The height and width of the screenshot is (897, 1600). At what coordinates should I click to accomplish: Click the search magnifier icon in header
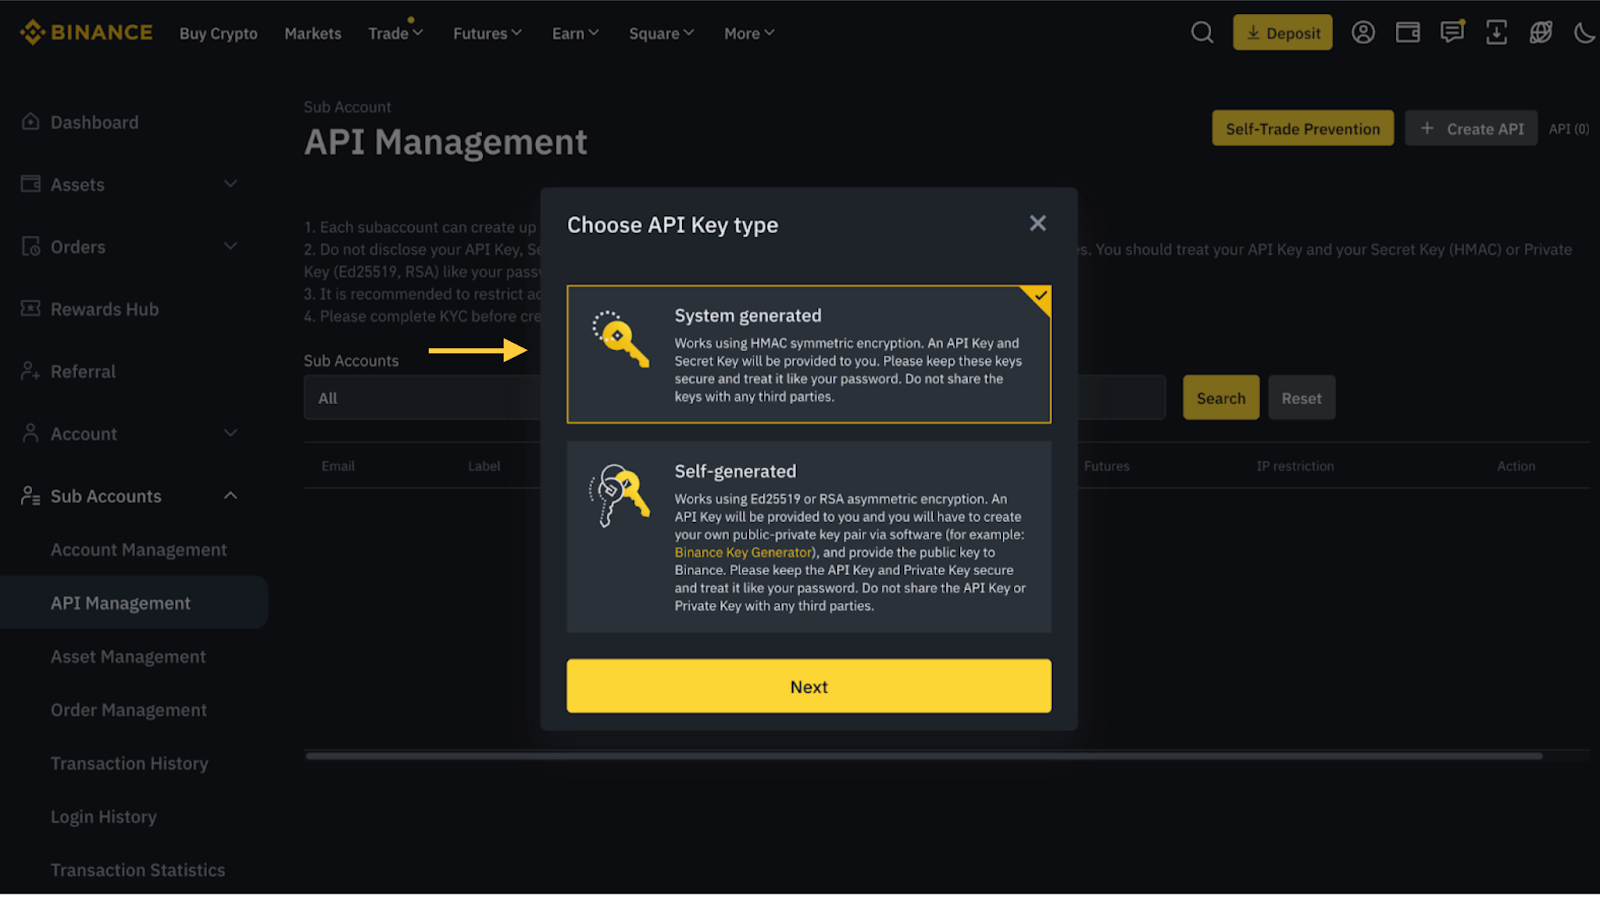[1202, 33]
